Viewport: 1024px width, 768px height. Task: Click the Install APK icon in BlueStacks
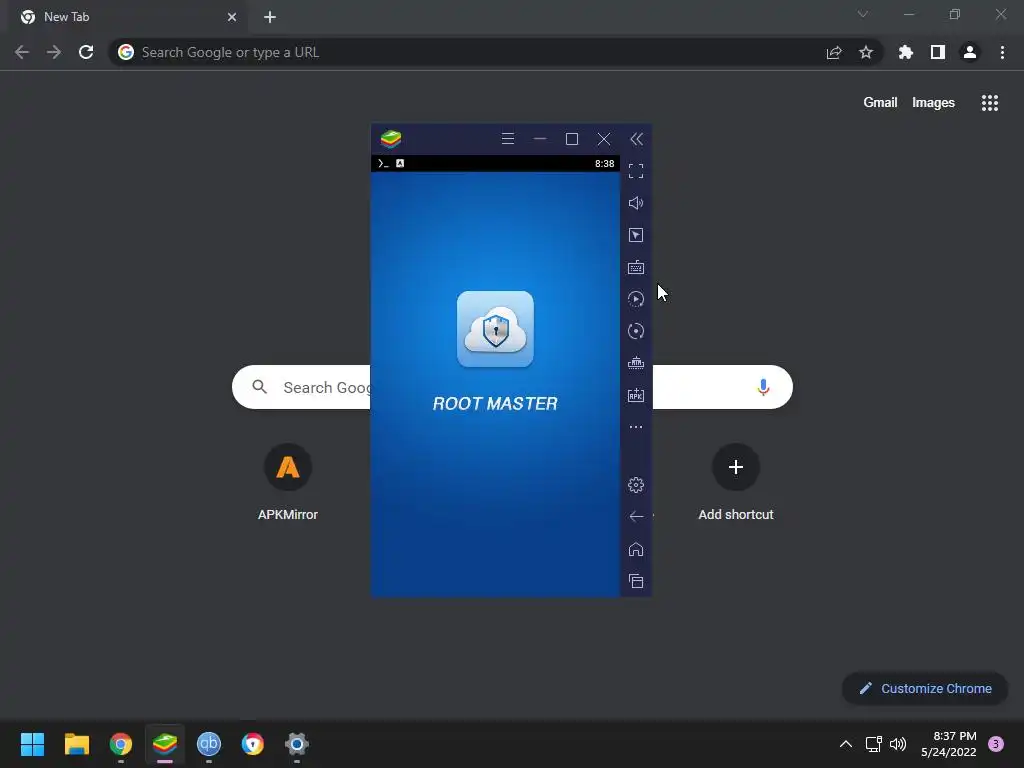635,395
